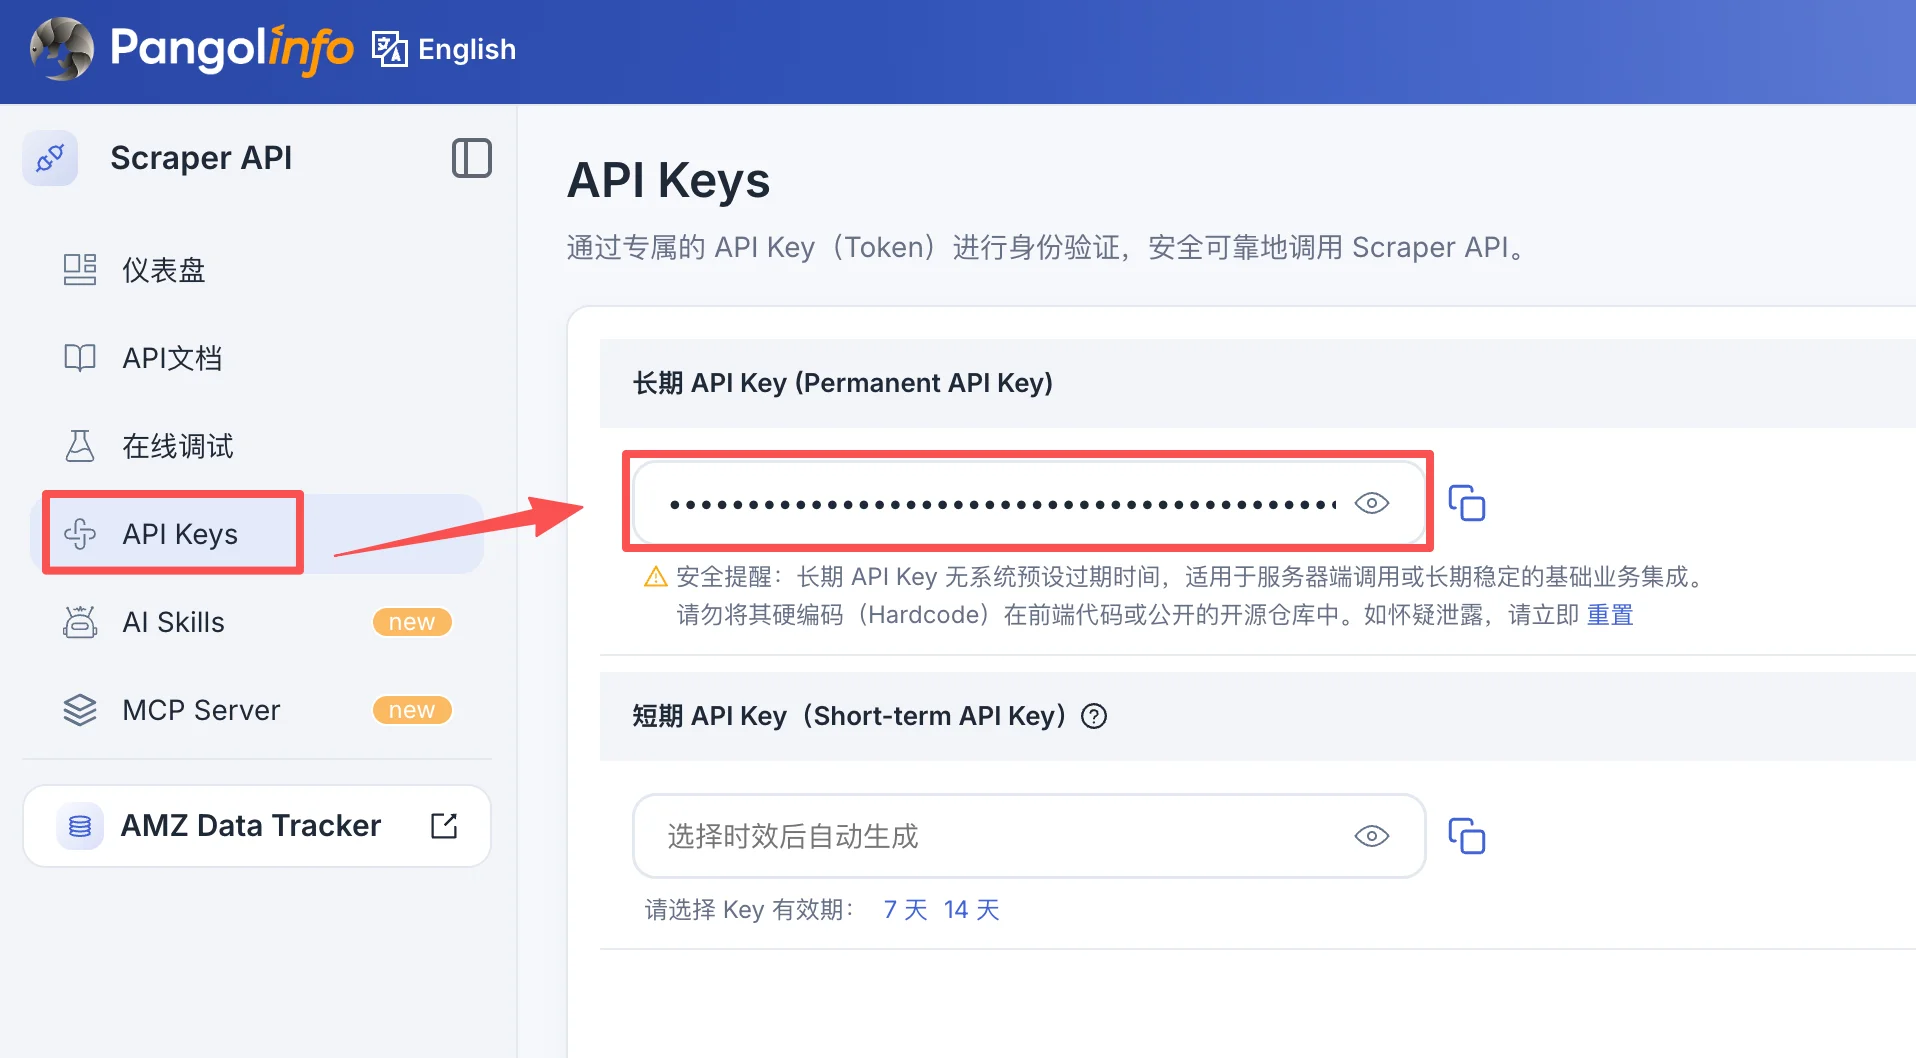Open MCP Server menu item
The image size is (1916, 1058).
point(258,710)
